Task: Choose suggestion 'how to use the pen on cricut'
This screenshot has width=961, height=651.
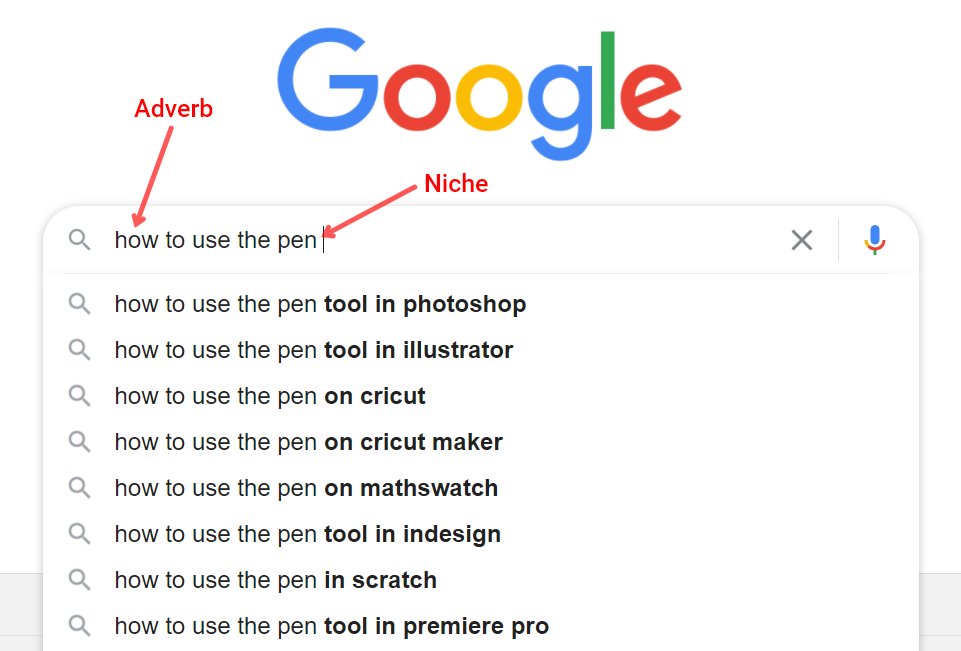Action: click(x=270, y=396)
